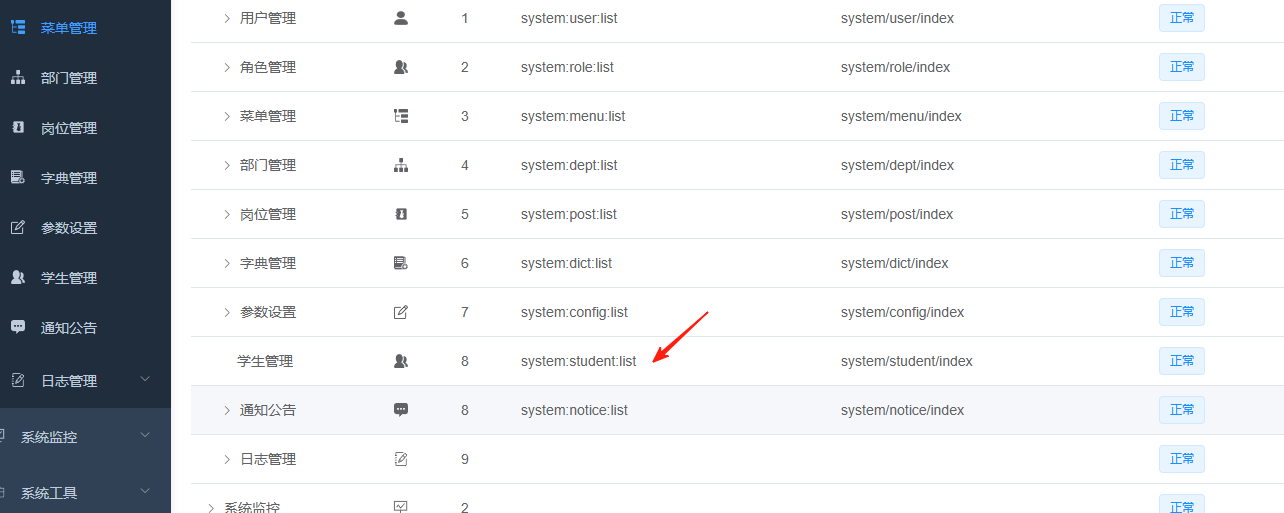Screen dimensions: 1284x513
Task: Expand the 用户管理 table row
Action: click(227, 18)
